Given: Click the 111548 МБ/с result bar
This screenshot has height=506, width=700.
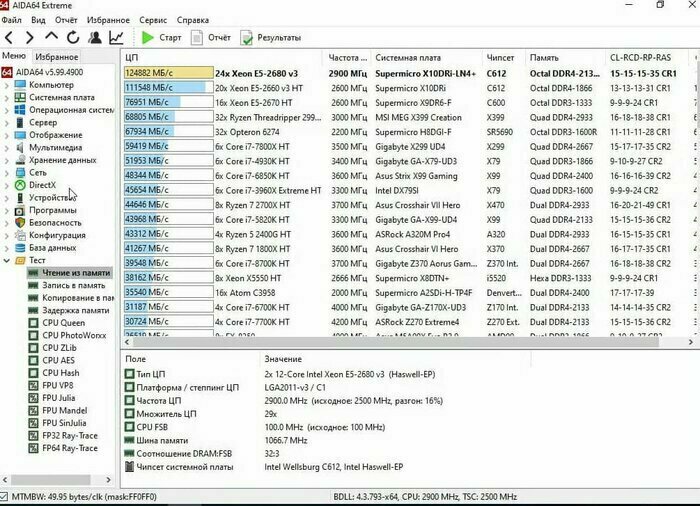Looking at the screenshot, I should pyautogui.click(x=169, y=88).
